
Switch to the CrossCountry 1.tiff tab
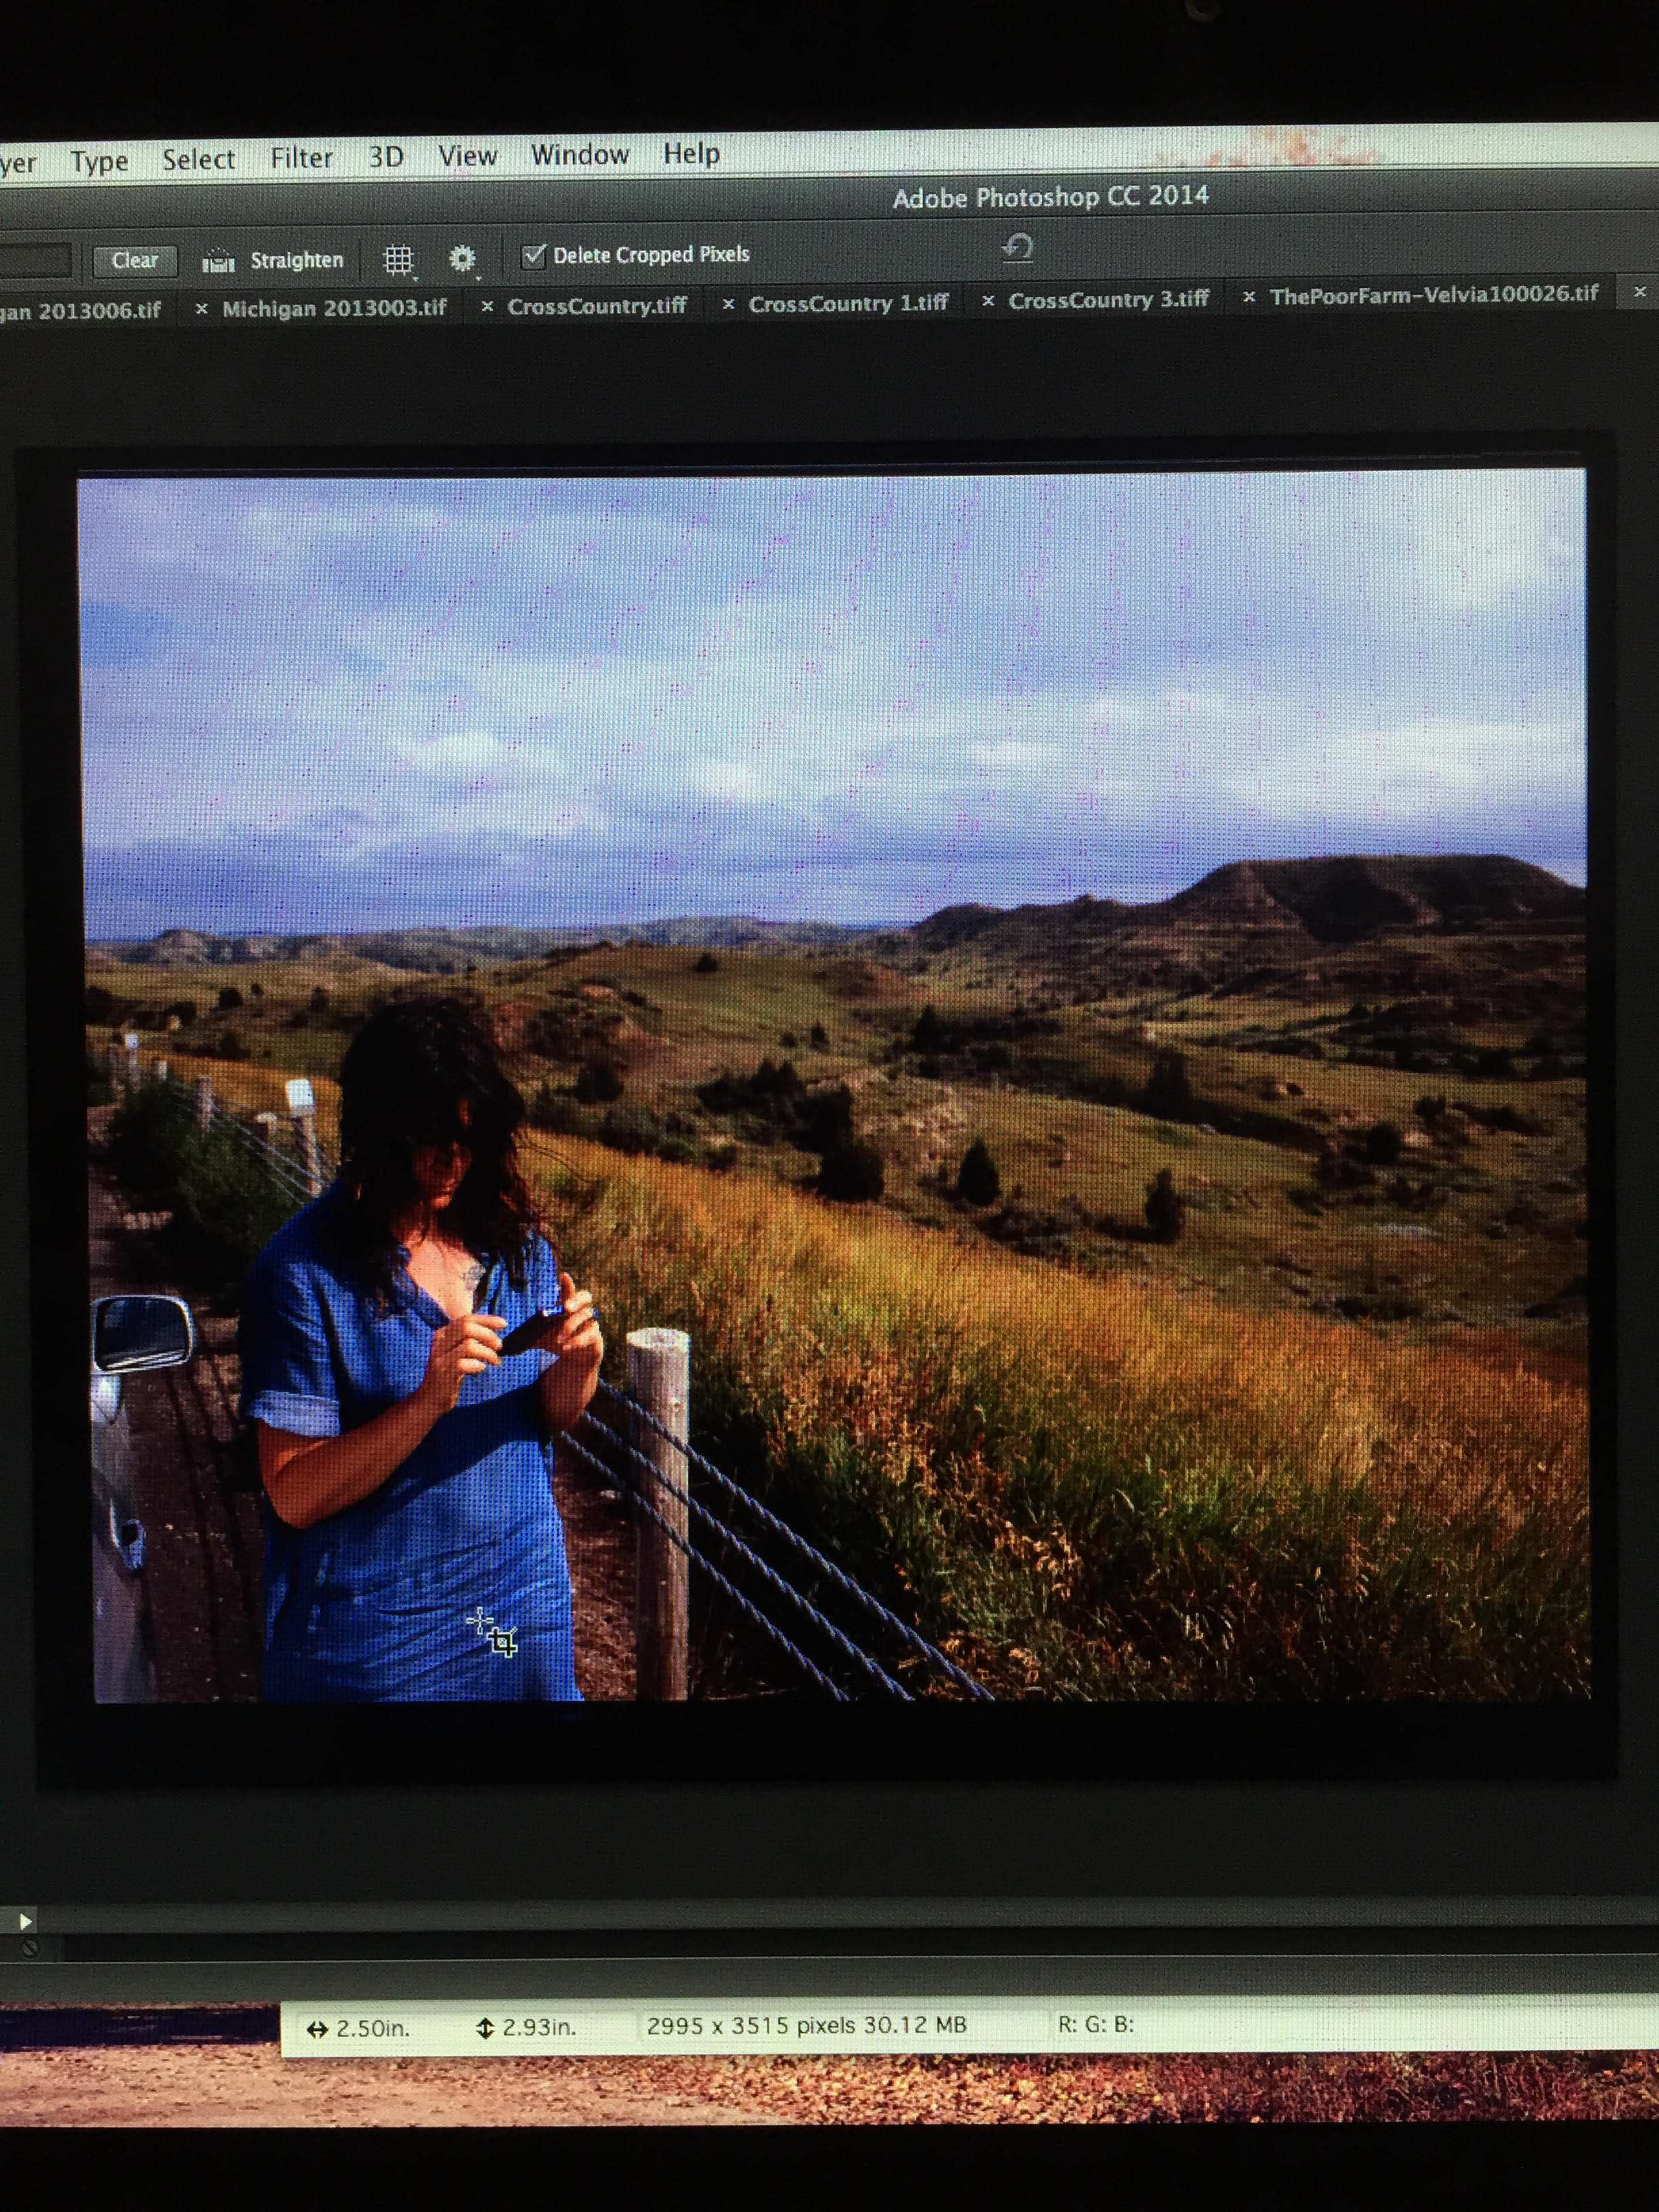(848, 303)
